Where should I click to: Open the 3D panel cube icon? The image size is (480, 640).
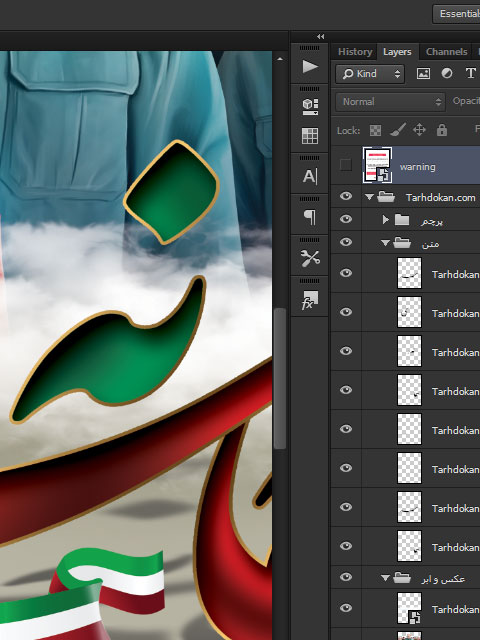(310, 107)
